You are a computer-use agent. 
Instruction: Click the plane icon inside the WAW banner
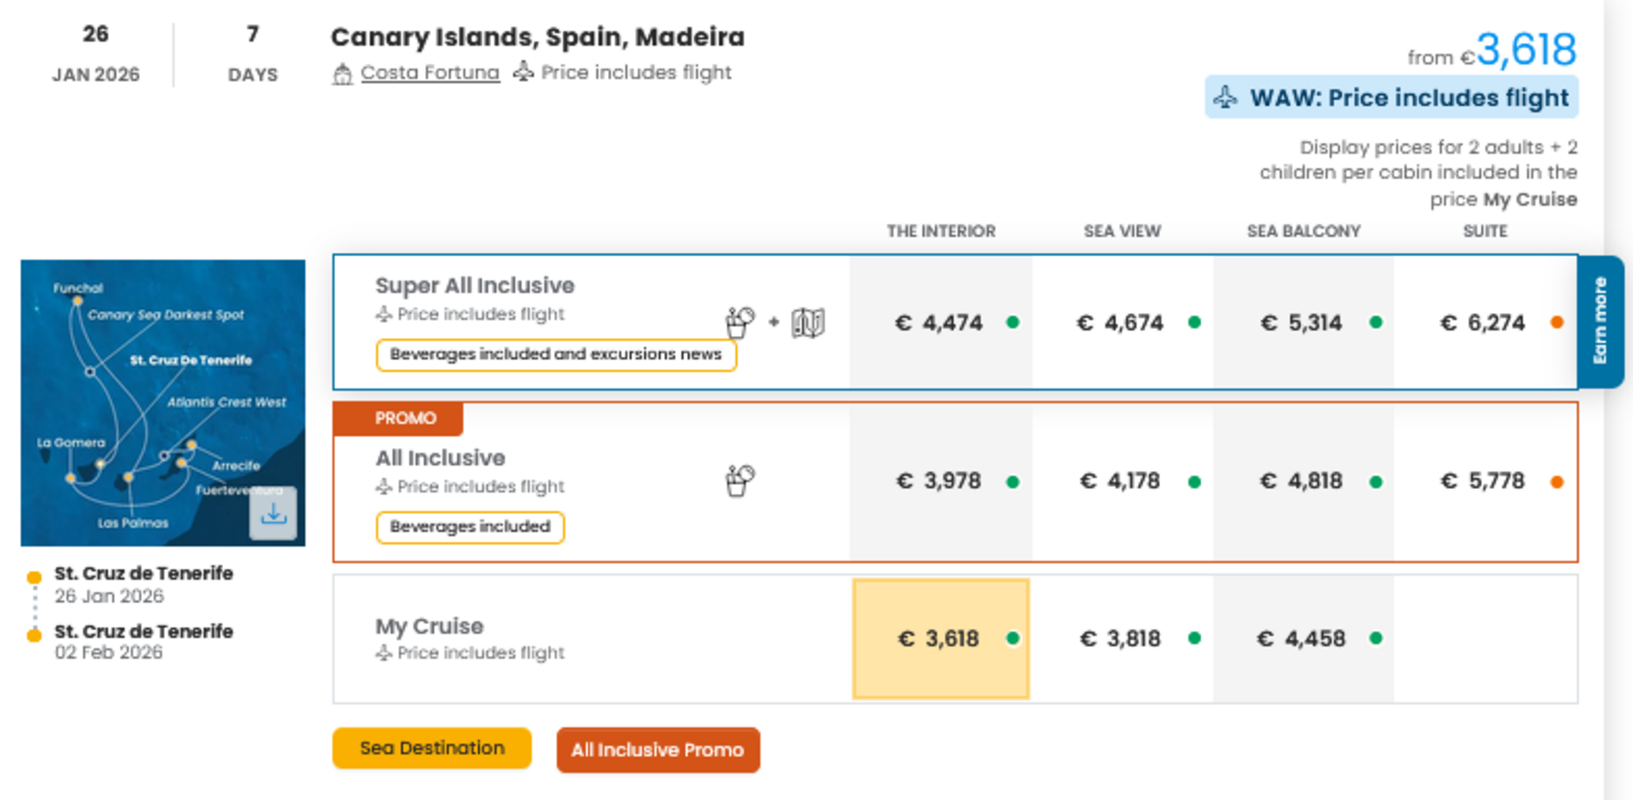1226,97
